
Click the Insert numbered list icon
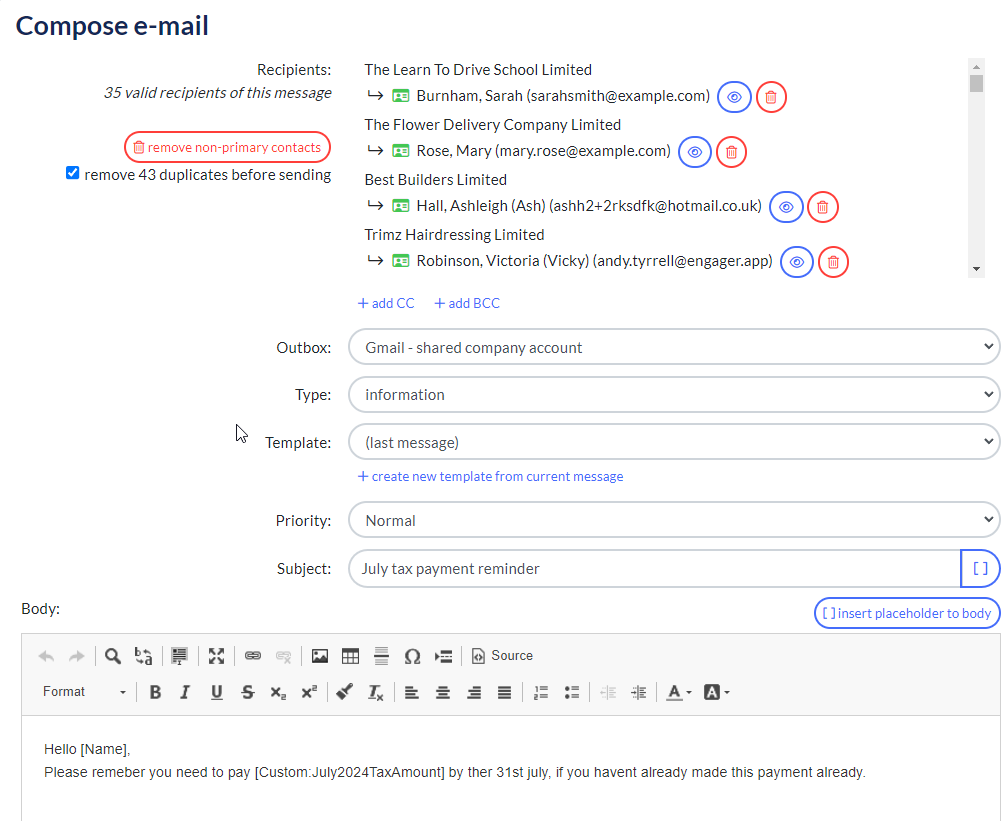point(541,692)
